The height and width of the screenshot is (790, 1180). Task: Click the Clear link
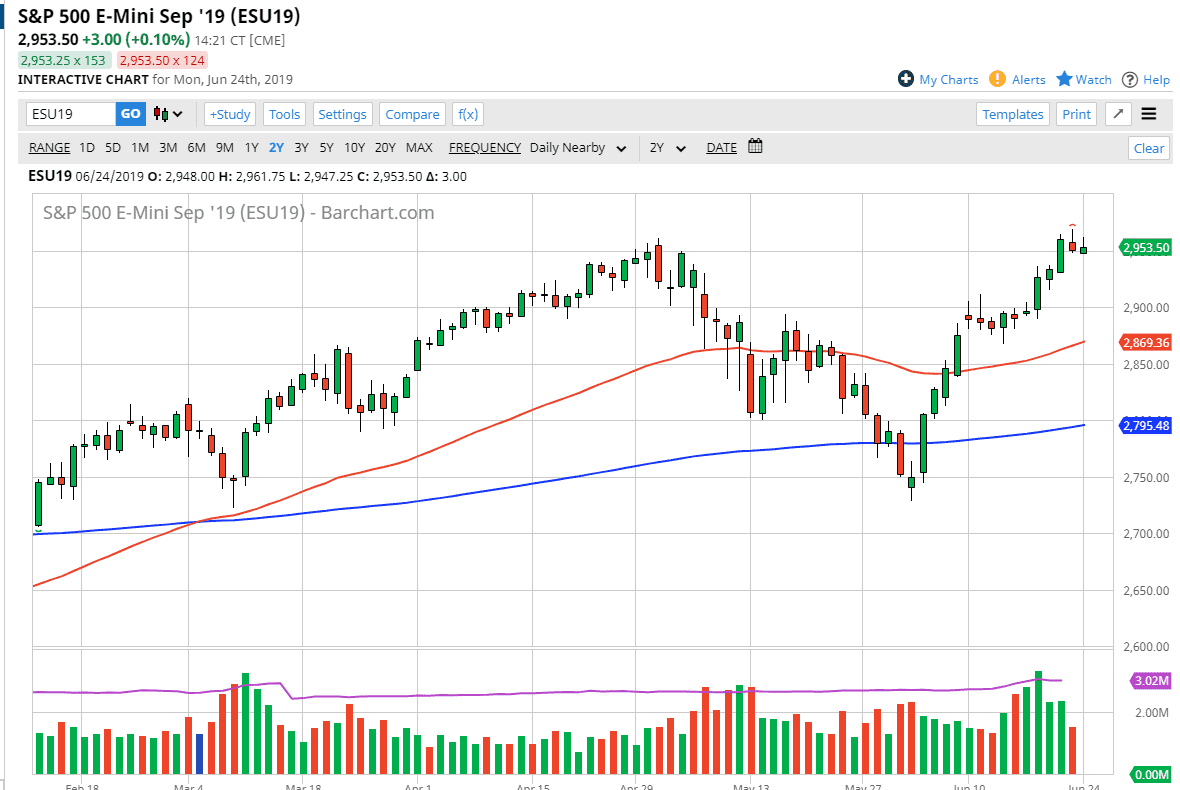click(x=1148, y=147)
